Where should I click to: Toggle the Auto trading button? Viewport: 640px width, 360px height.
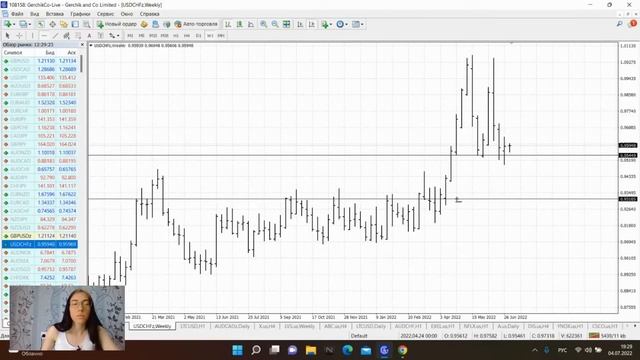point(196,24)
